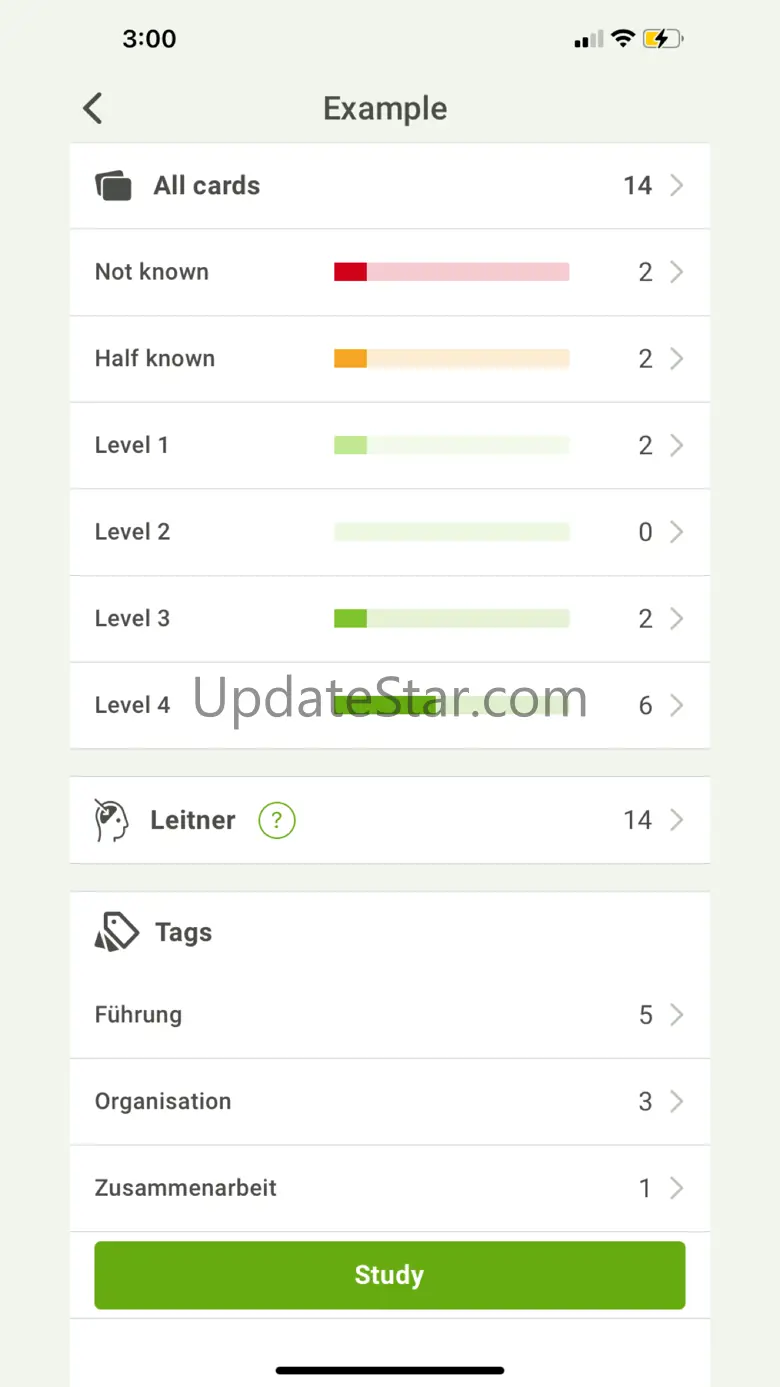This screenshot has height=1387, width=780.
Task: Tap the cellular signal icon
Action: (588, 40)
